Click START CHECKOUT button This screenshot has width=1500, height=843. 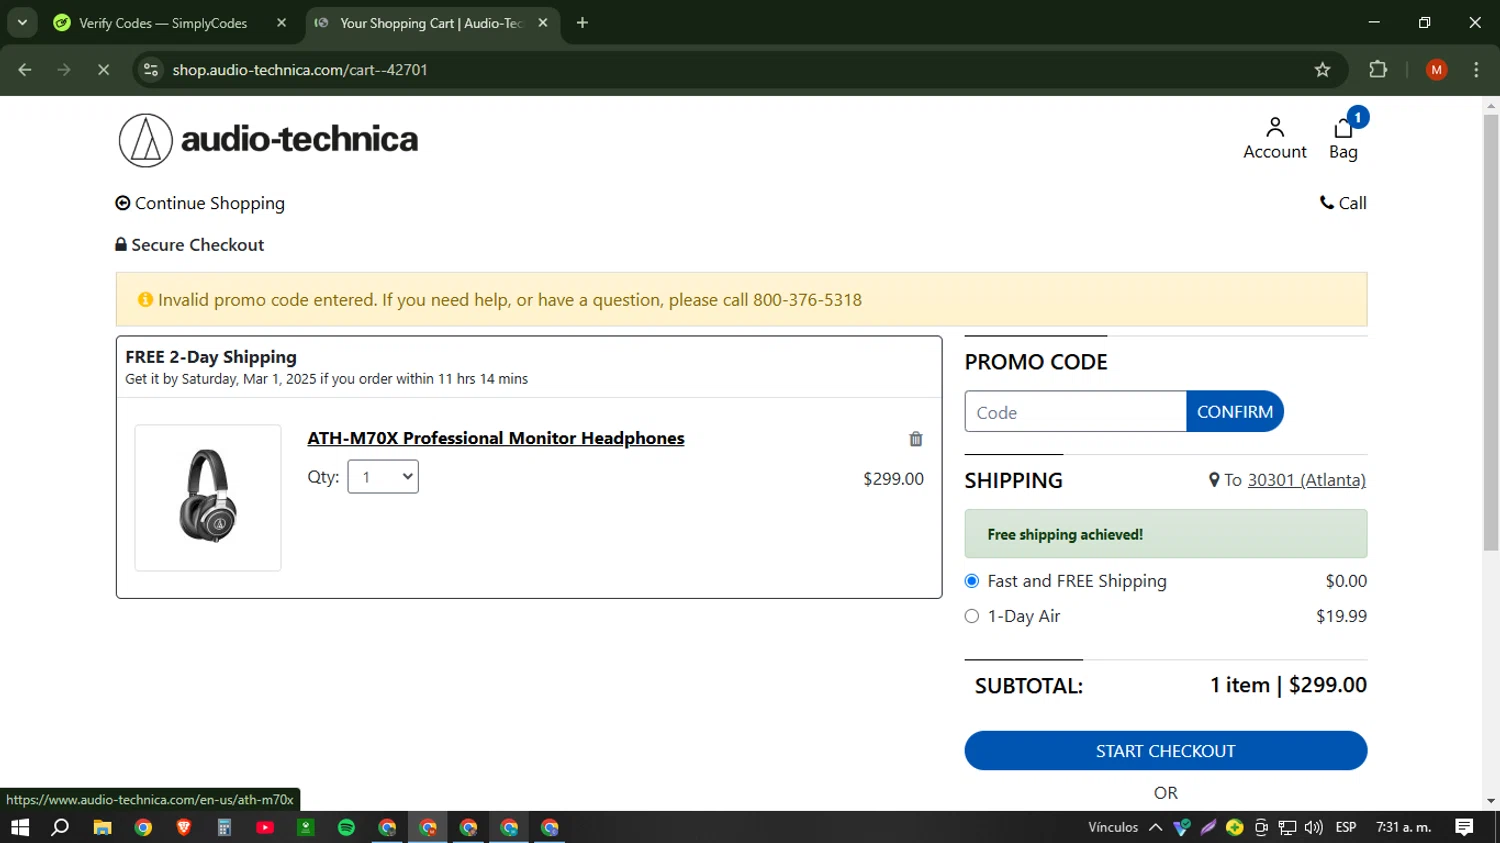coord(1166,751)
